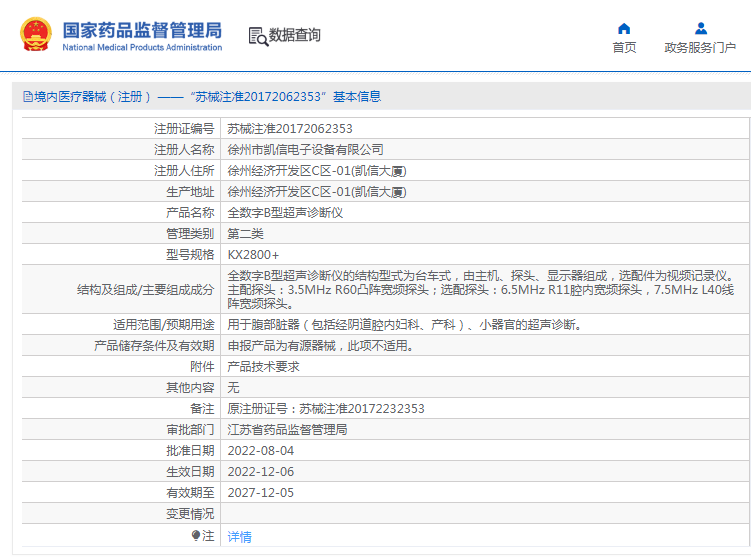
Task: Select effective date 2022-12-06
Action: coord(261,472)
